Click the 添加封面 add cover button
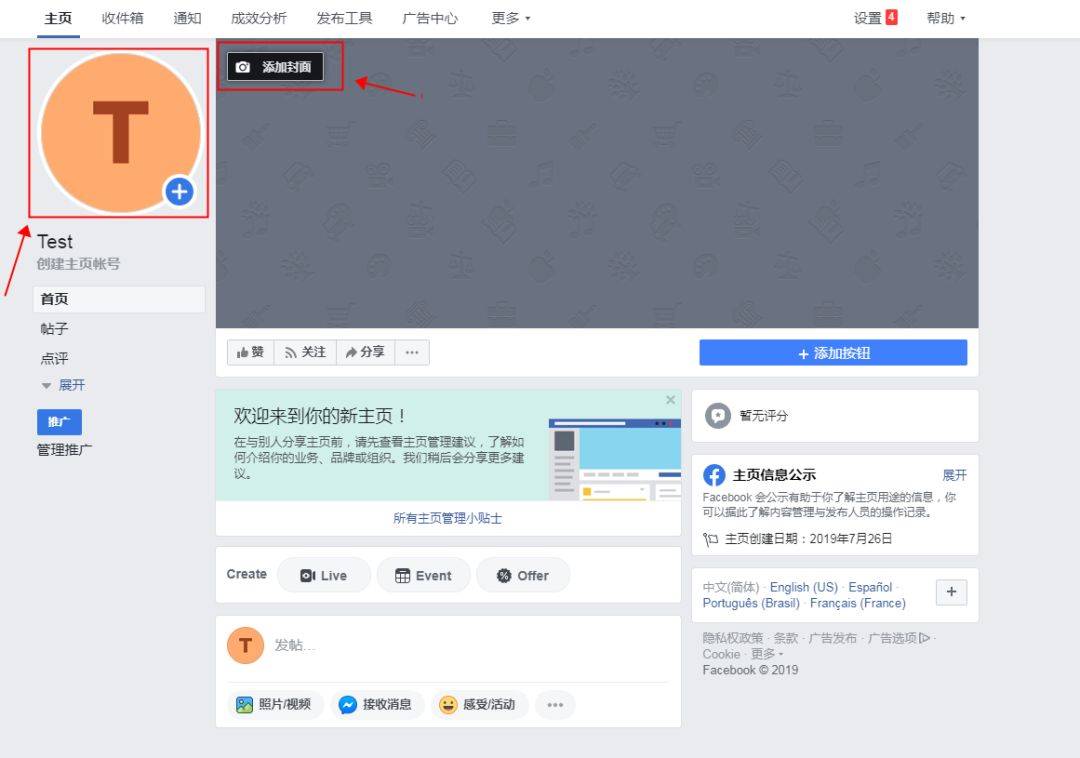Viewport: 1080px width, 758px height. 275,67
